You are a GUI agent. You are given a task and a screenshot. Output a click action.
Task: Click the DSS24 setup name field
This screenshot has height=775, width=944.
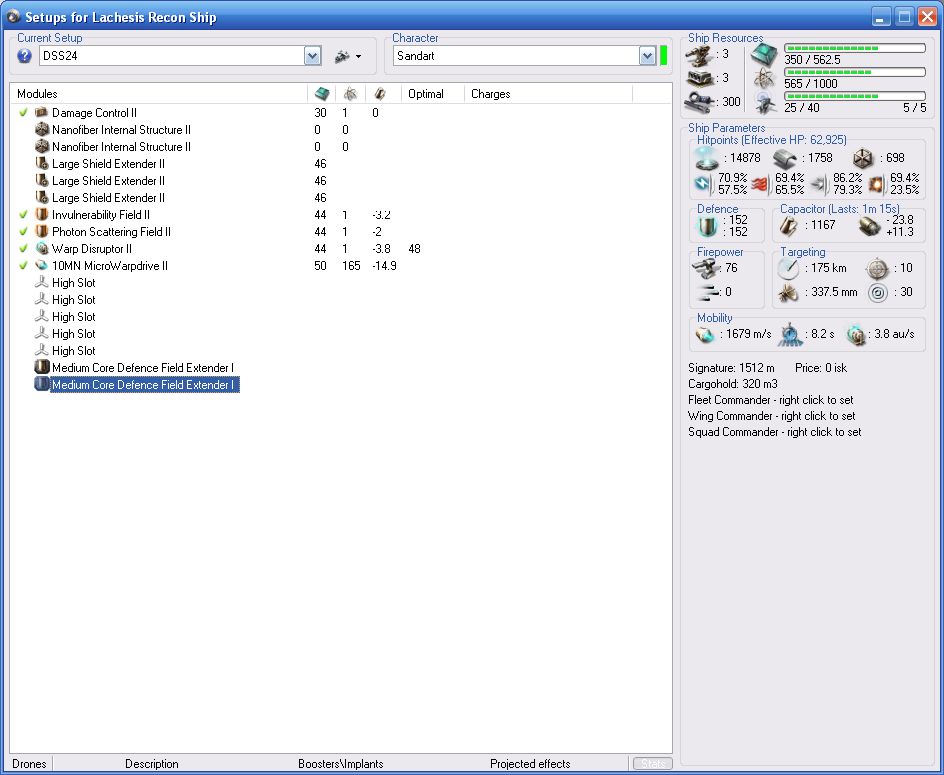(172, 56)
